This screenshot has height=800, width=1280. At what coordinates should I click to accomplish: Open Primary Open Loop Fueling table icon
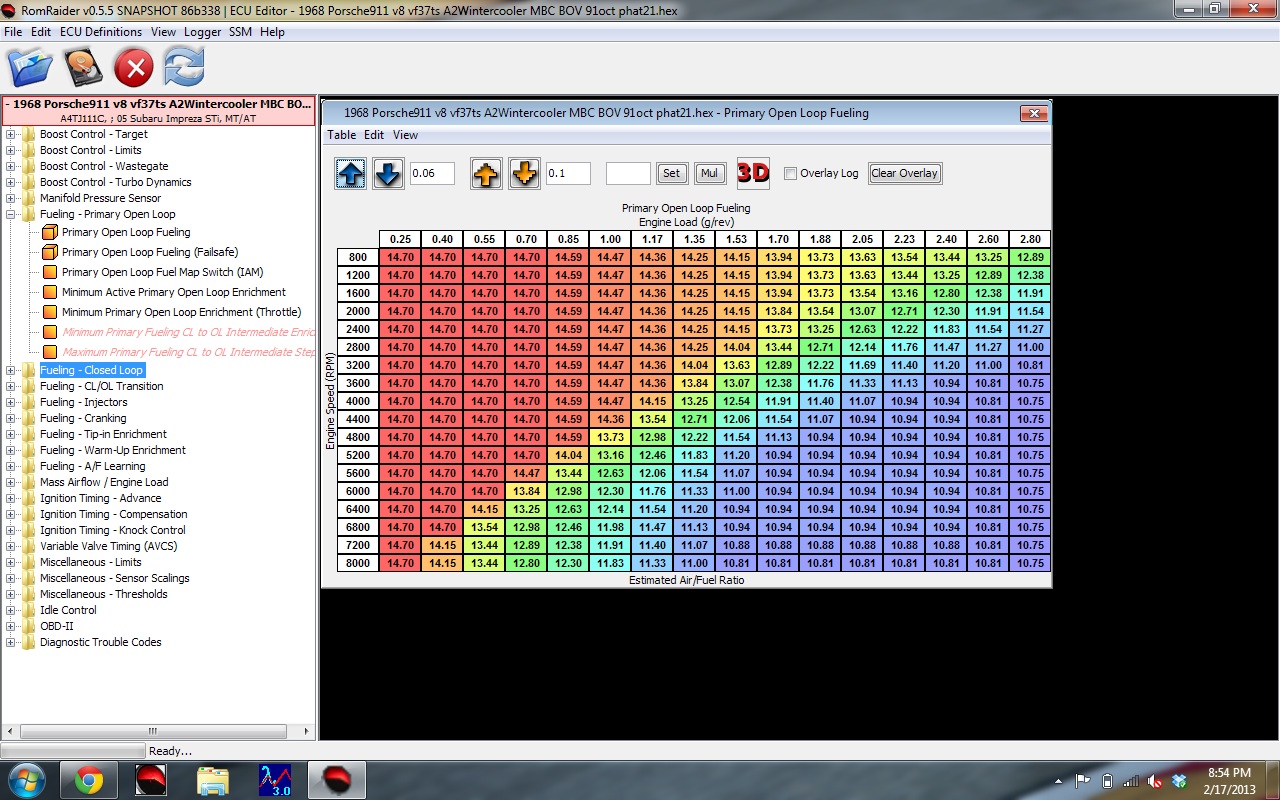point(50,232)
